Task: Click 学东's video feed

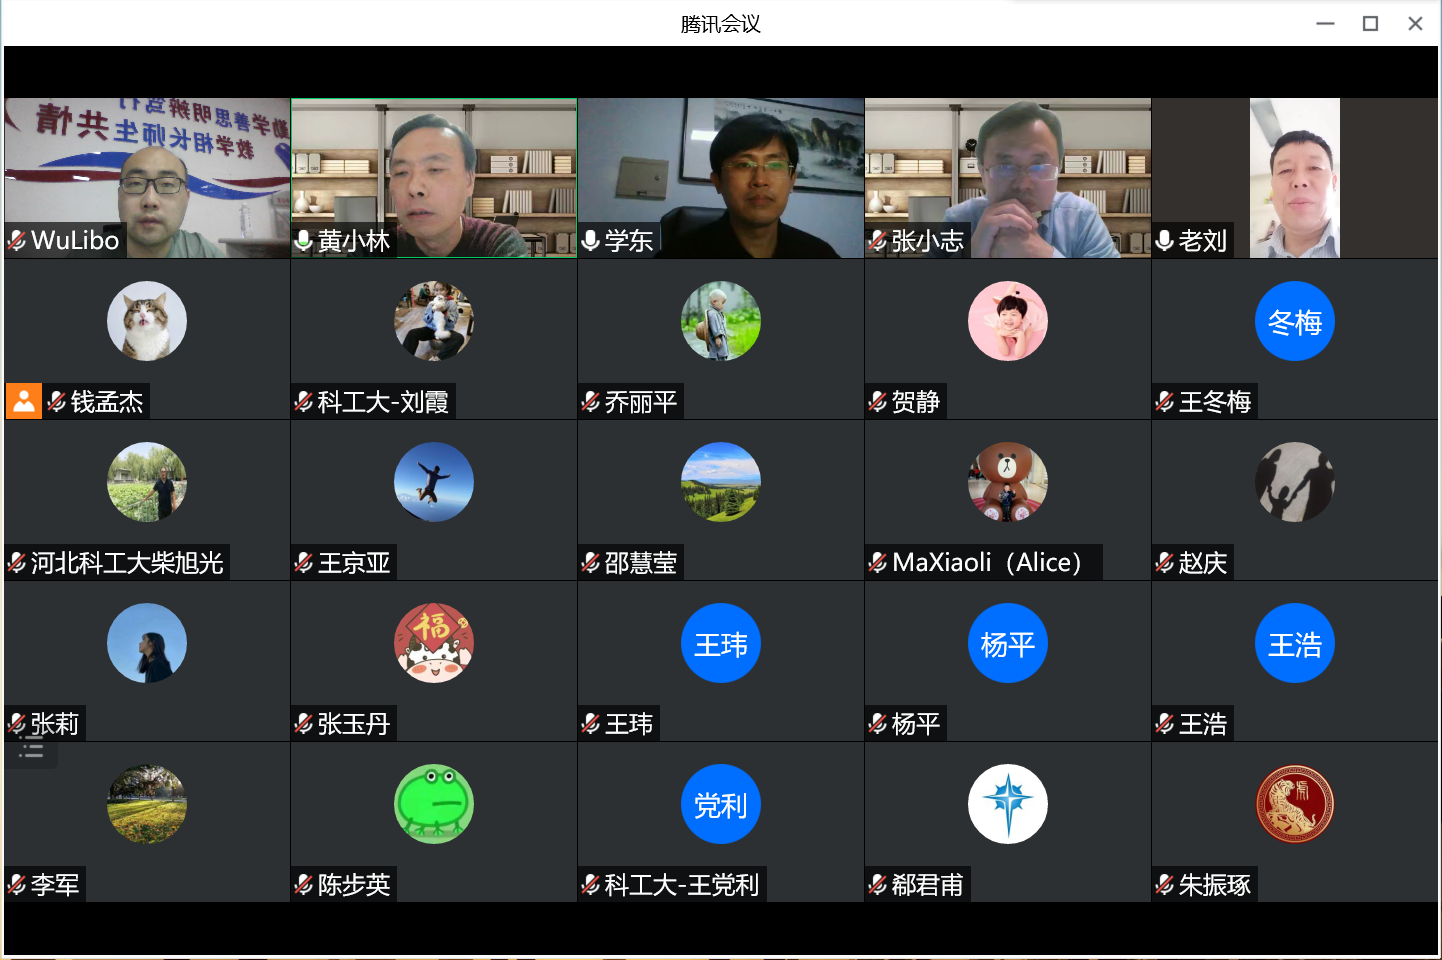Action: point(720,170)
